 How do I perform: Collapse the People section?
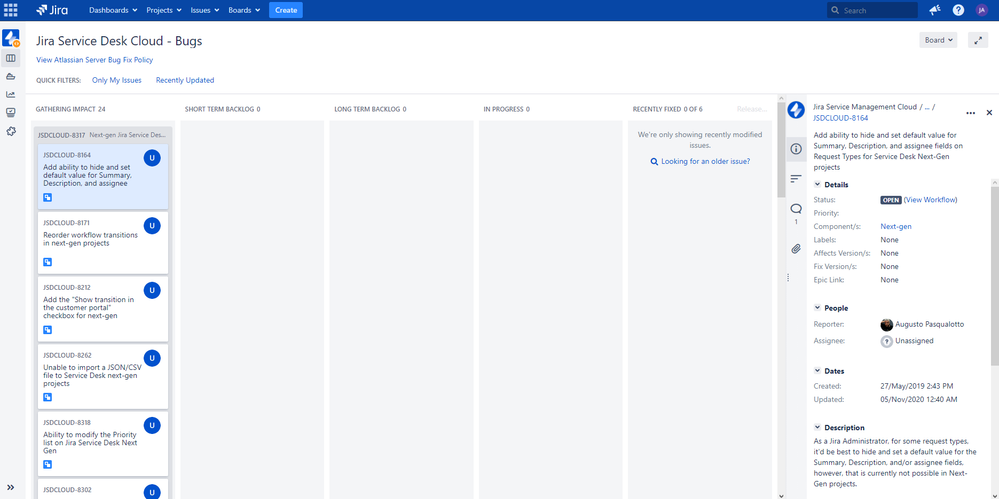point(818,308)
